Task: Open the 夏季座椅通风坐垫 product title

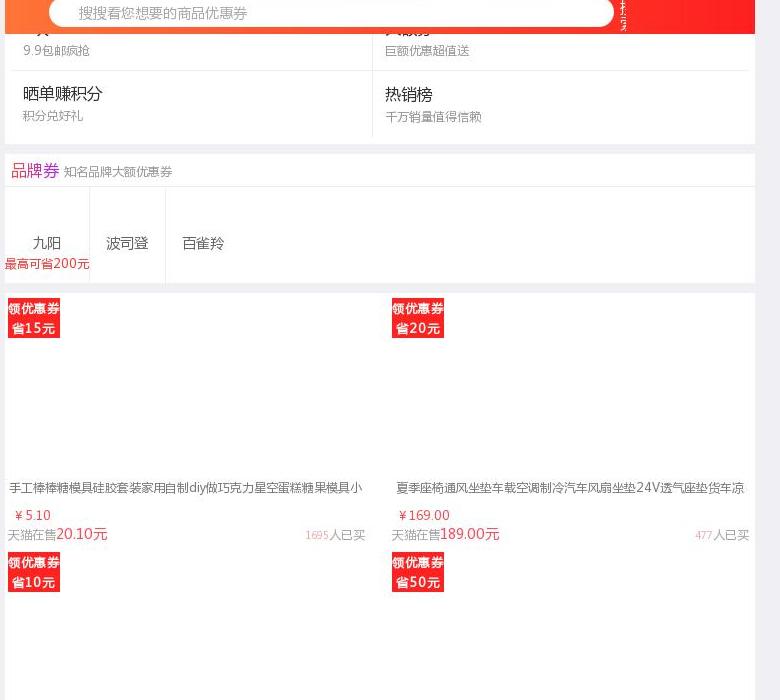Action: click(570, 488)
